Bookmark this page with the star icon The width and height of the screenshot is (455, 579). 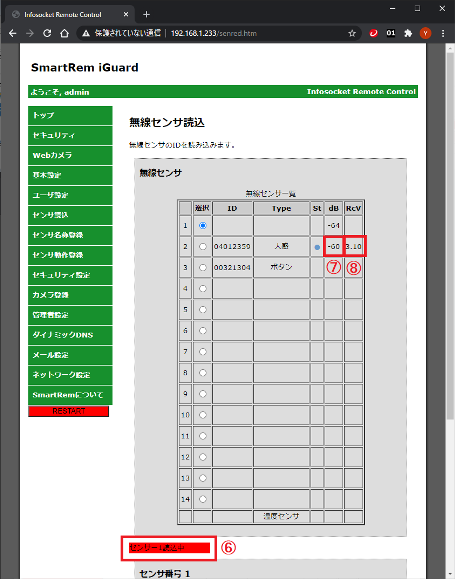(352, 33)
